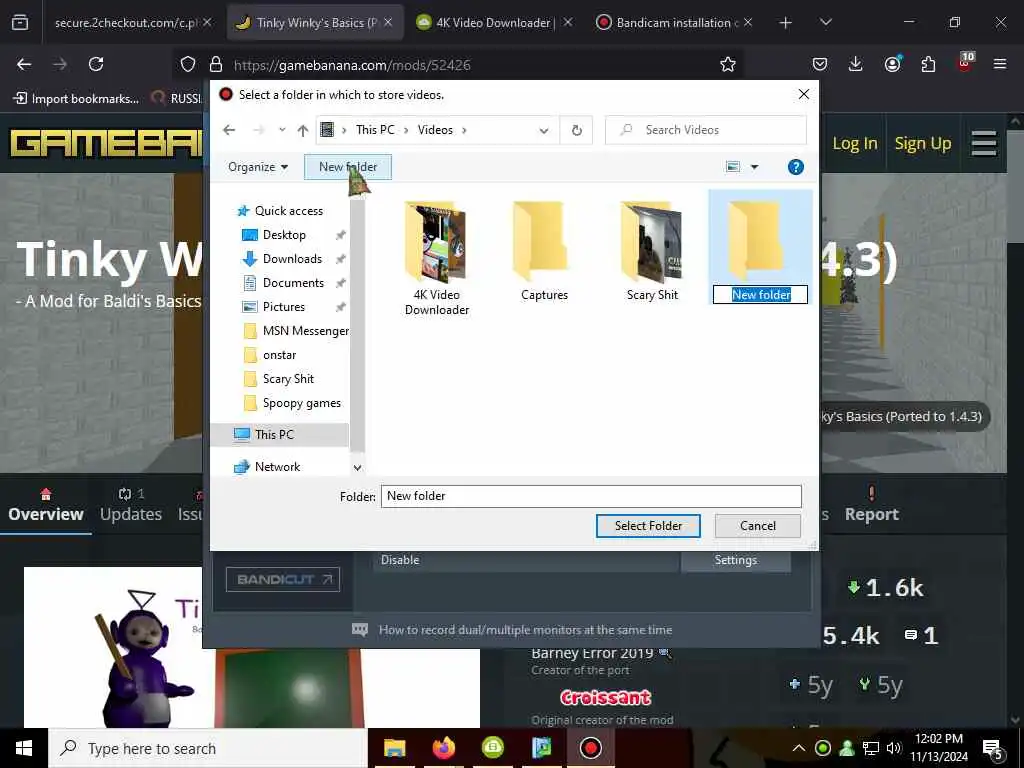The width and height of the screenshot is (1024, 768).
Task: Open the folder dialog help
Action: click(x=795, y=167)
